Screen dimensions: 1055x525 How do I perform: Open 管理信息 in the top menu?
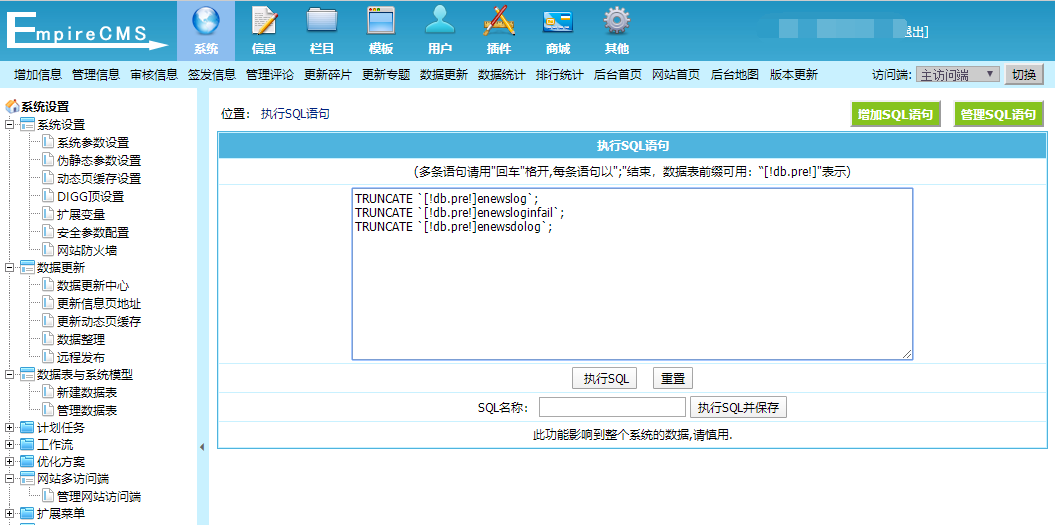[96, 75]
